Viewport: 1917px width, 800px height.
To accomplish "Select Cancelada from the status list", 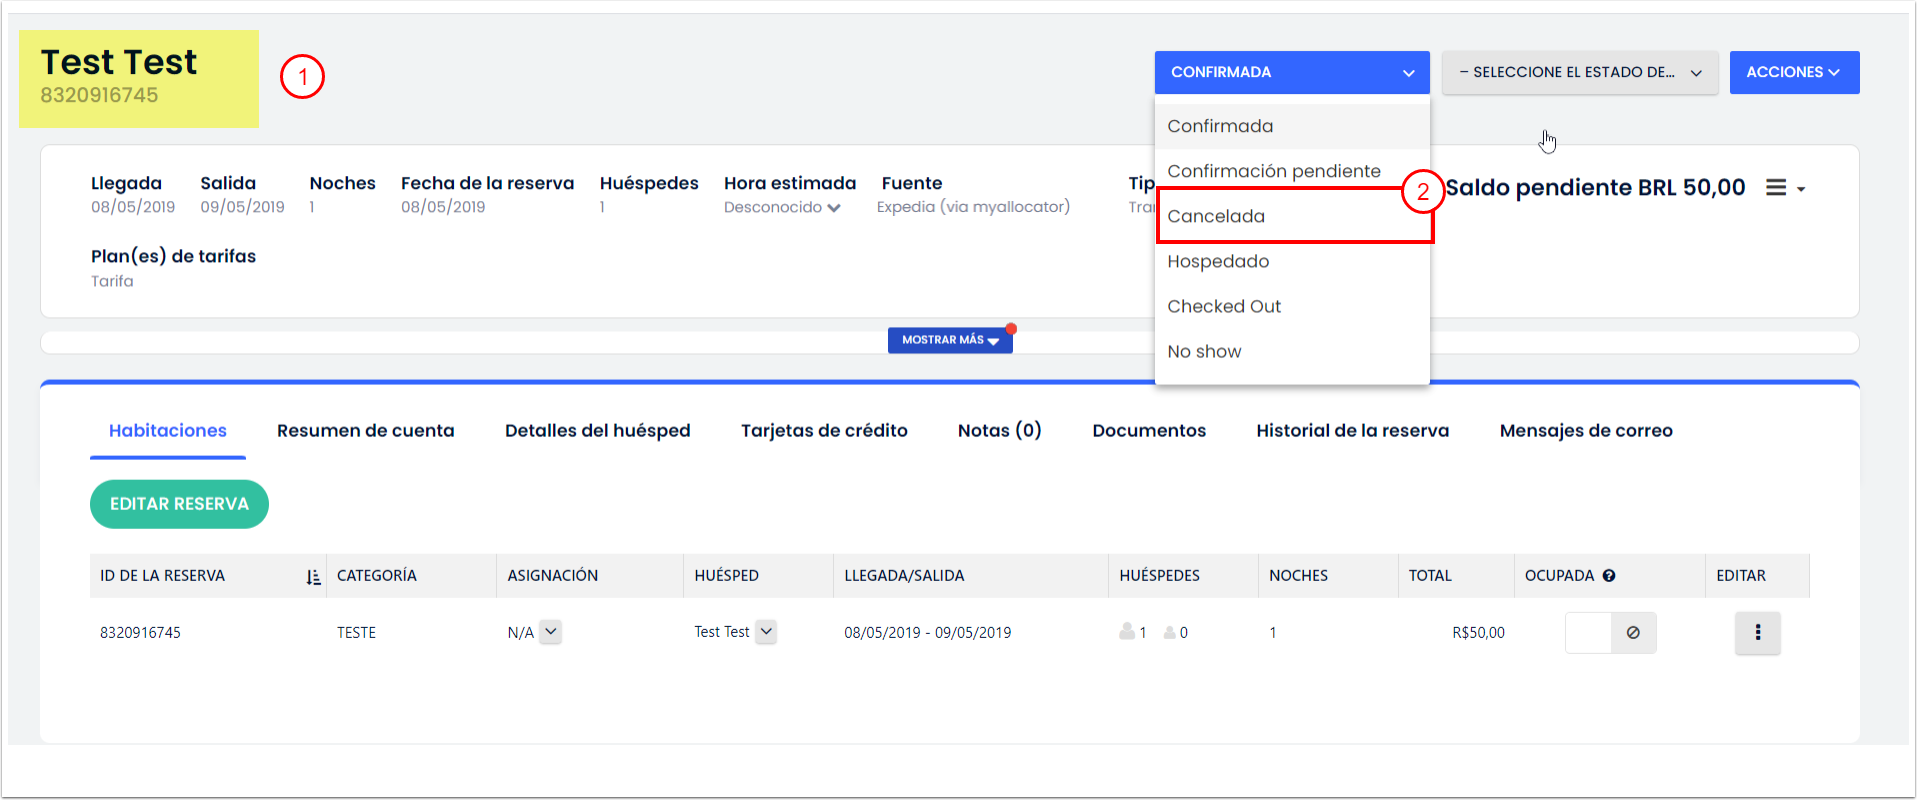I will click(1216, 217).
